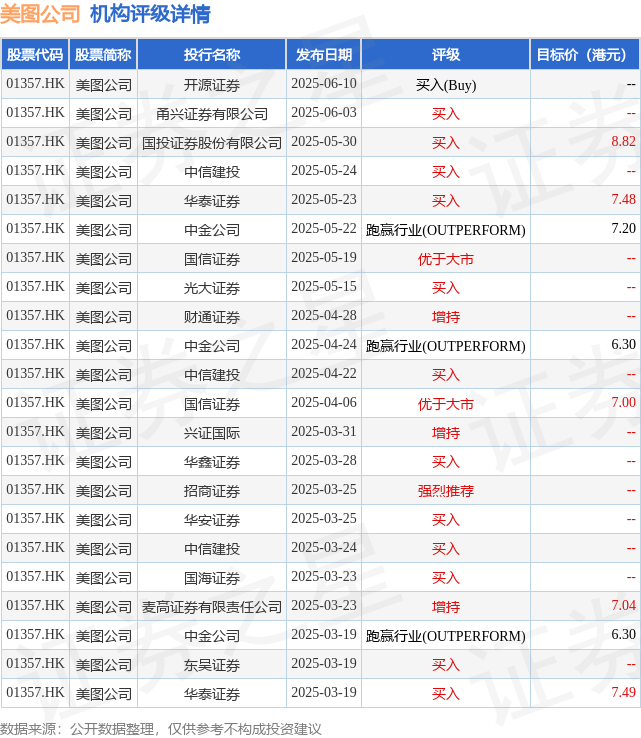Select the 开源证券 cell

point(212,85)
